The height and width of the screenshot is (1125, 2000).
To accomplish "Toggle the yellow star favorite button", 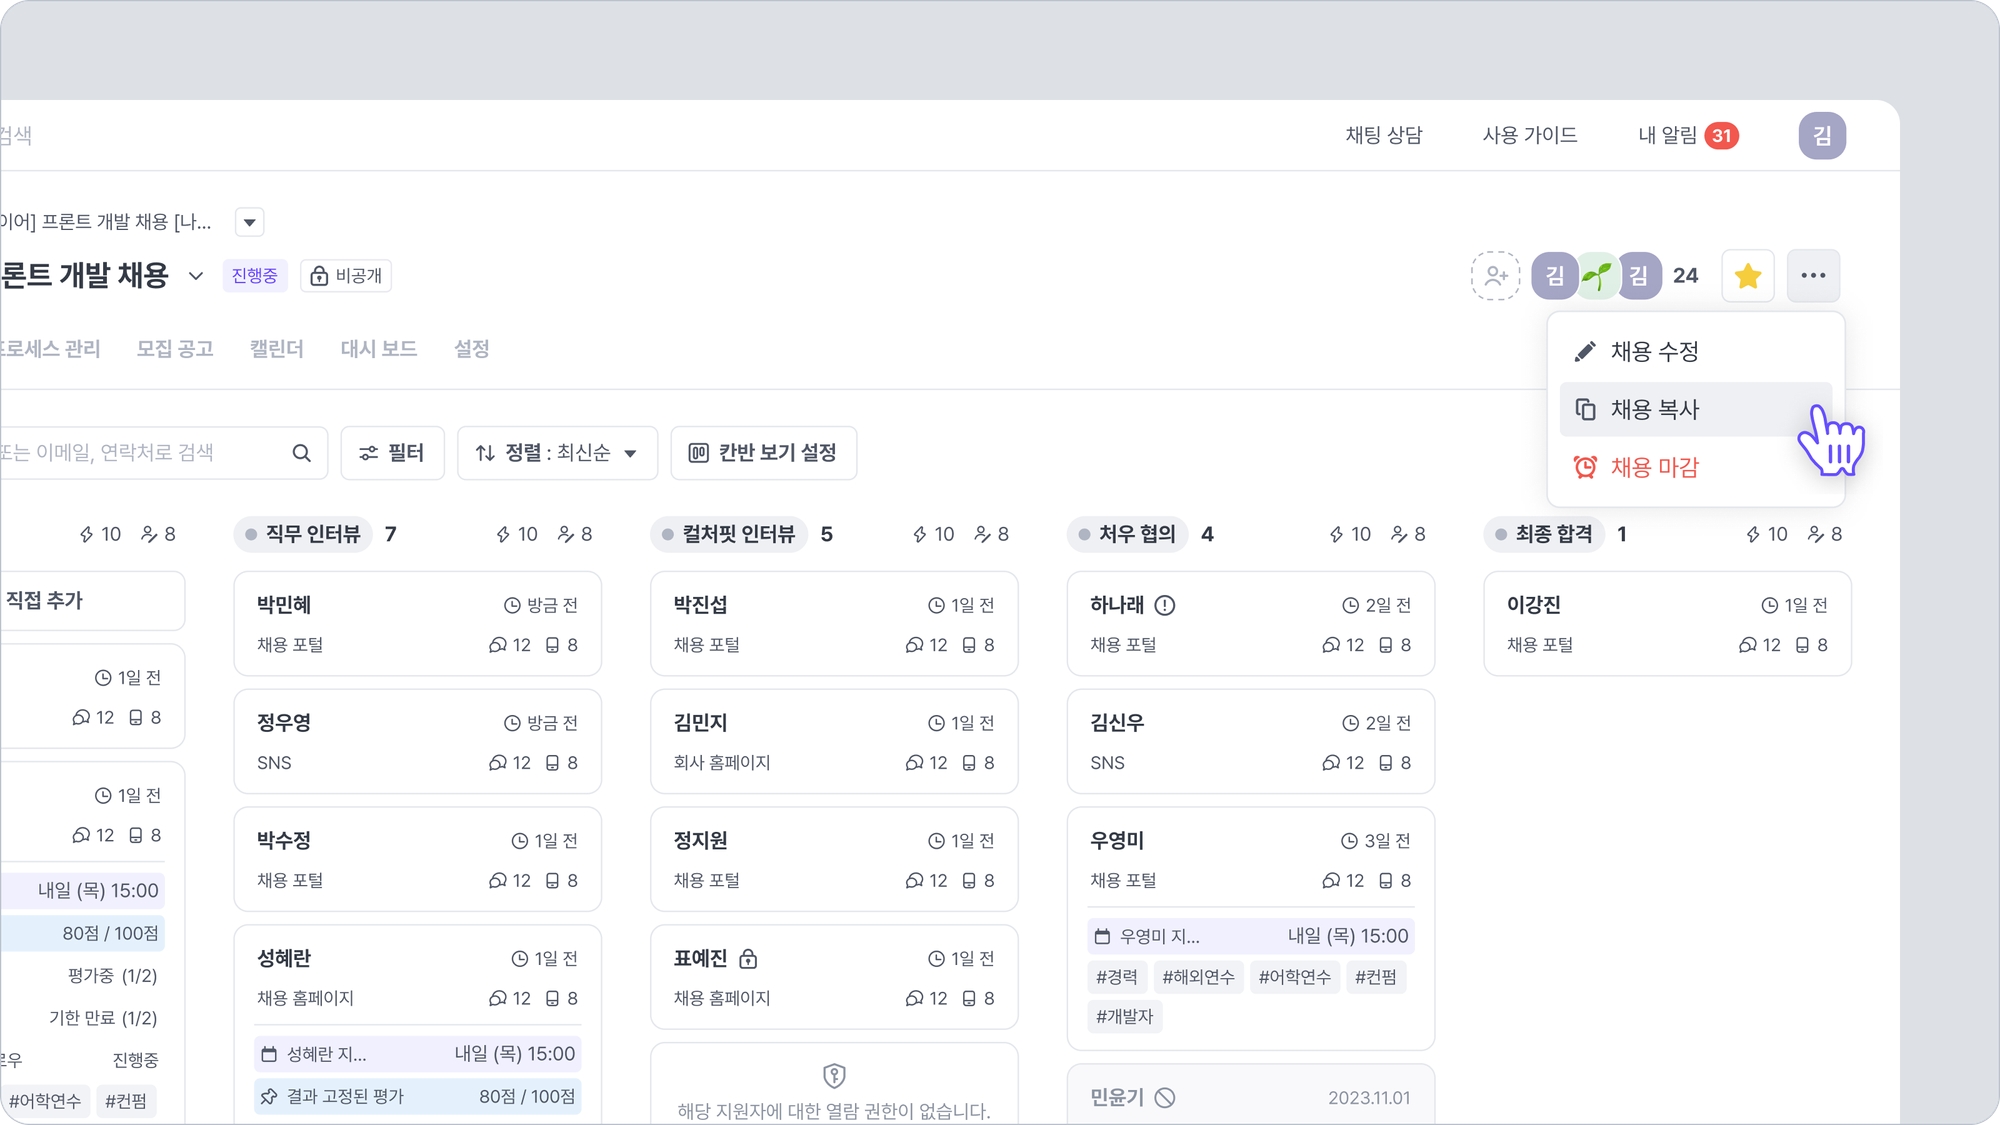I will coord(1748,275).
